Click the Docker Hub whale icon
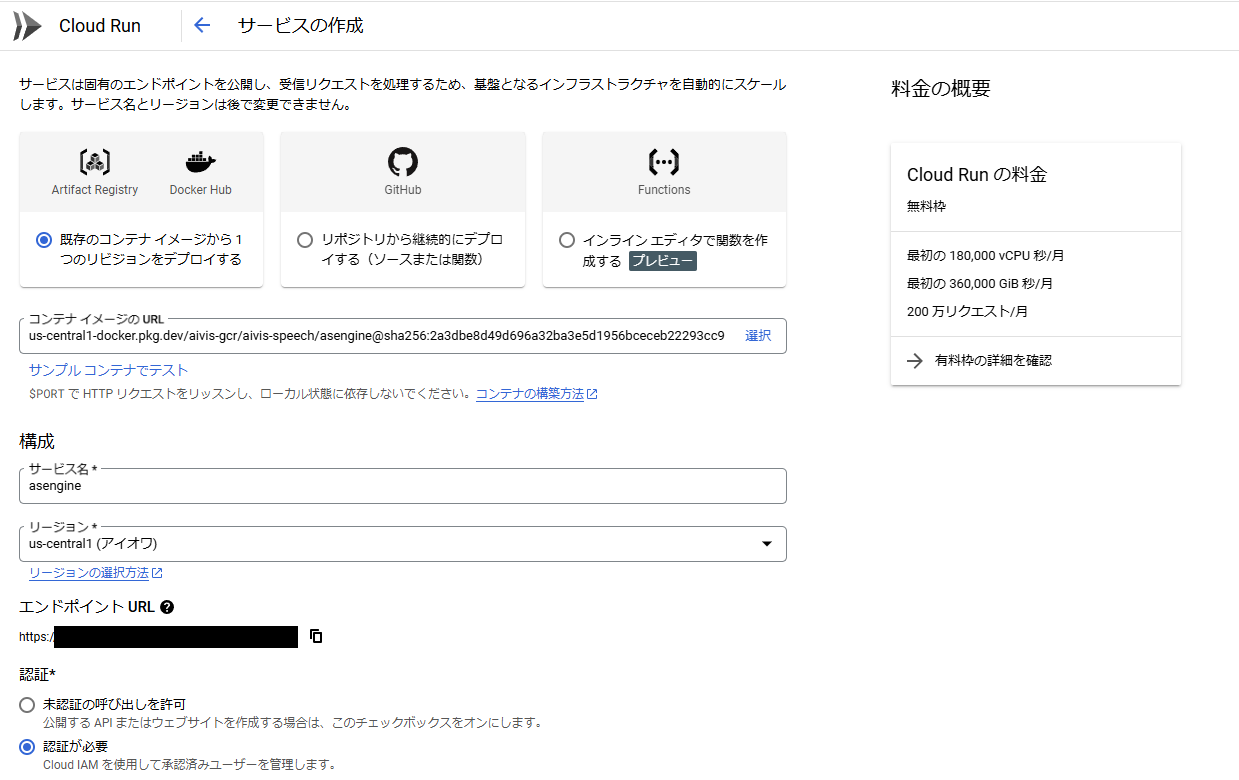The height and width of the screenshot is (780, 1239). [x=201, y=162]
